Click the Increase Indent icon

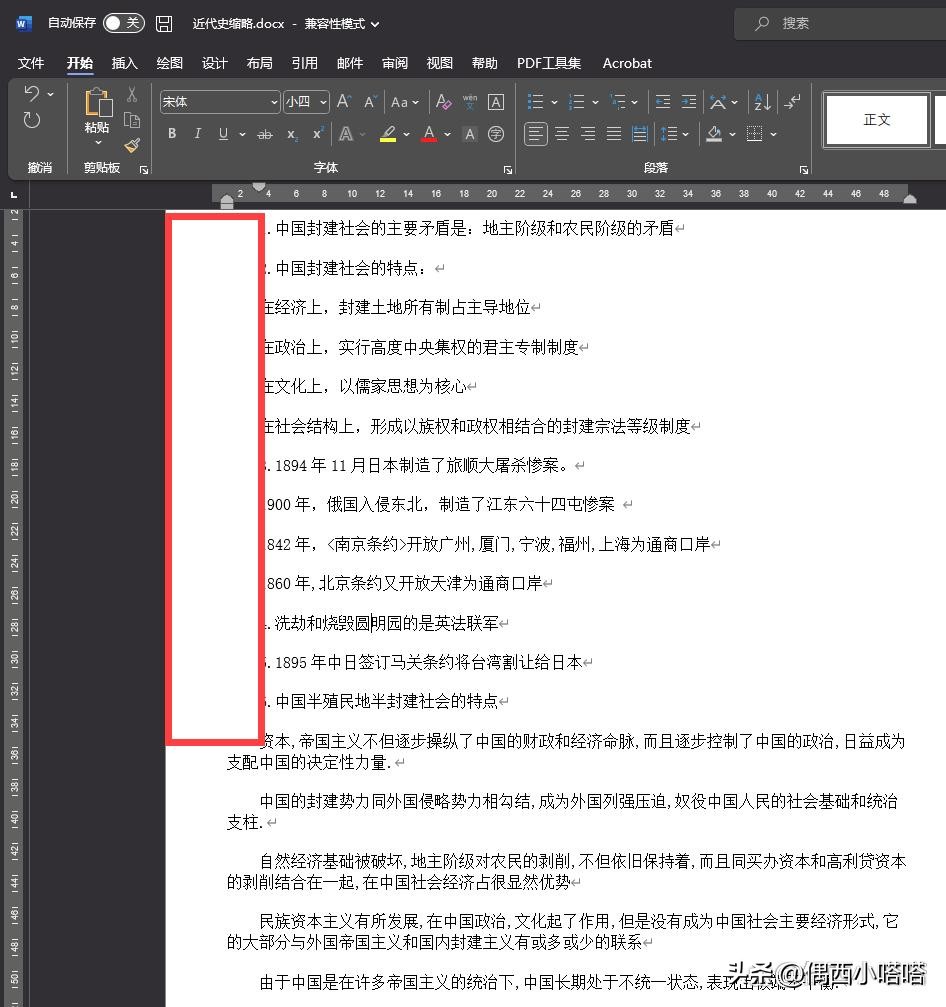[688, 101]
